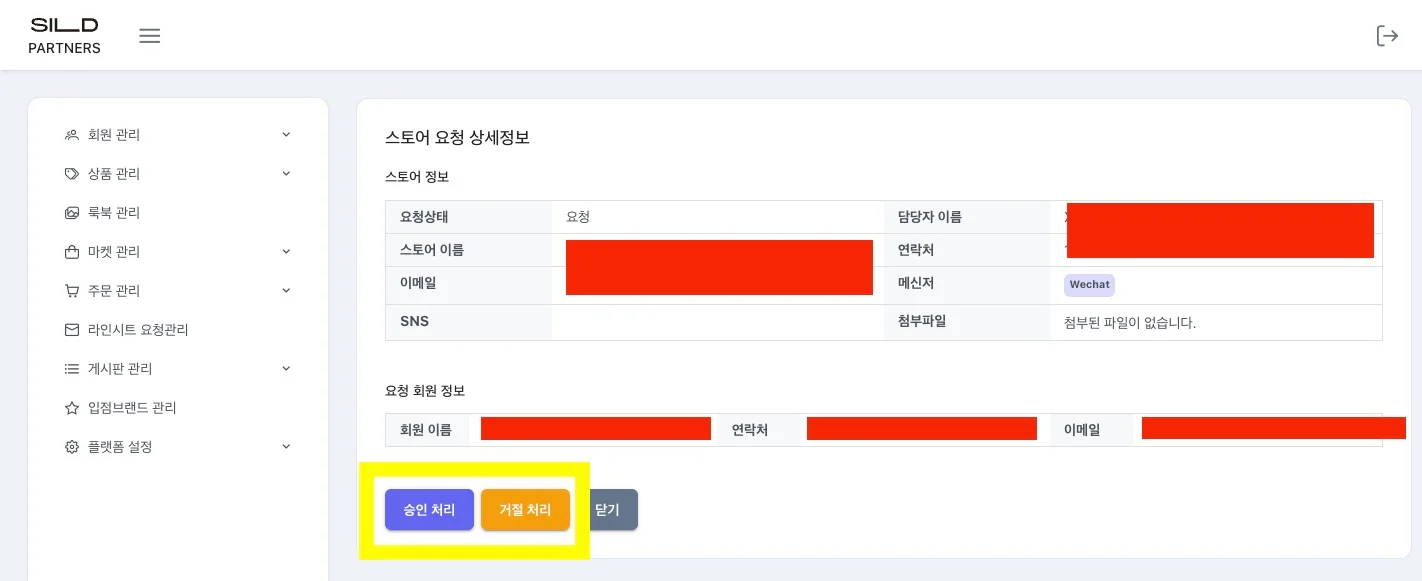Expand the 게시판 관리 chevron
The width and height of the screenshot is (1422, 581).
tap(286, 369)
